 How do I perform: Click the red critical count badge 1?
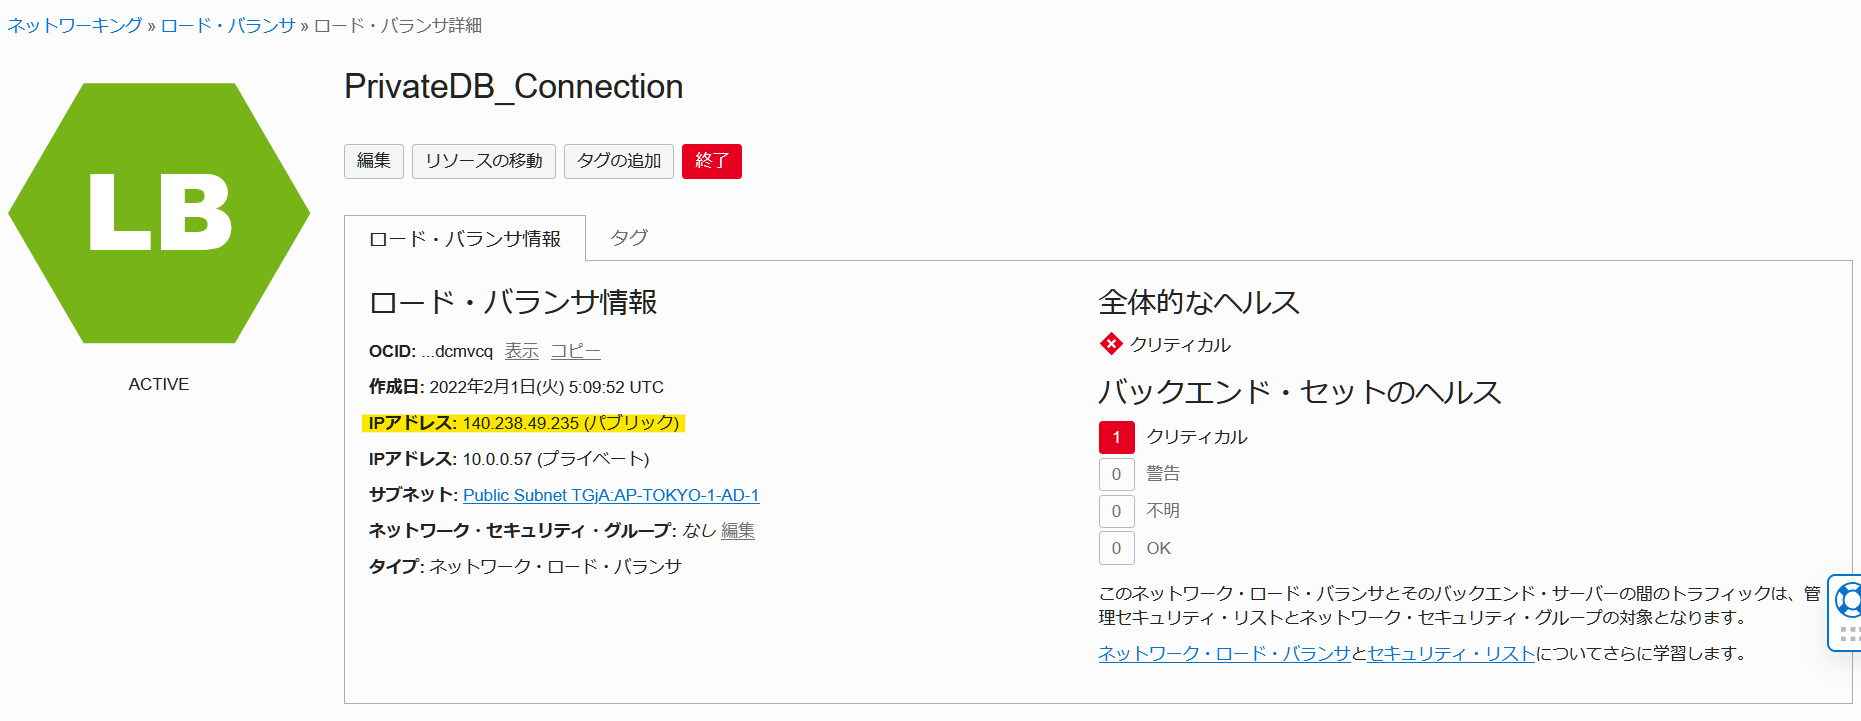click(x=1116, y=437)
